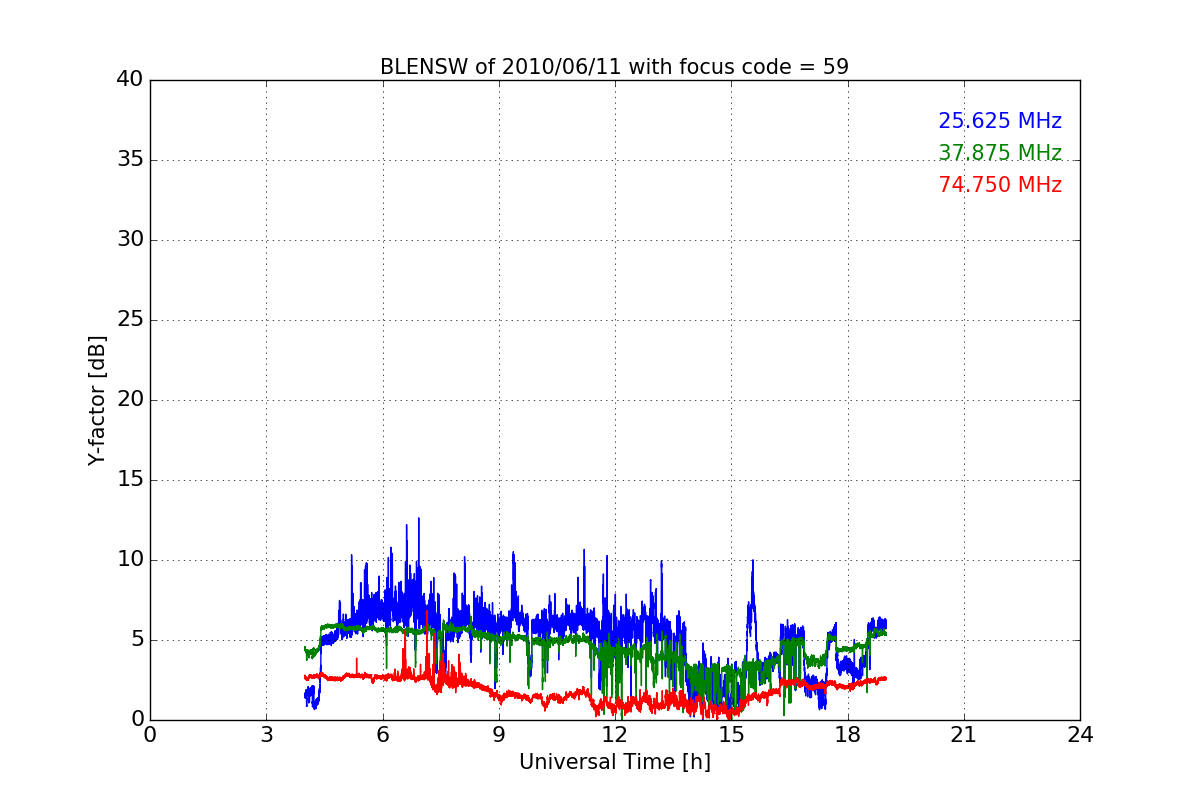Image resolution: width=1200 pixels, height=800 pixels.
Task: Click y-axis tick label 35
Action: [x=130, y=160]
